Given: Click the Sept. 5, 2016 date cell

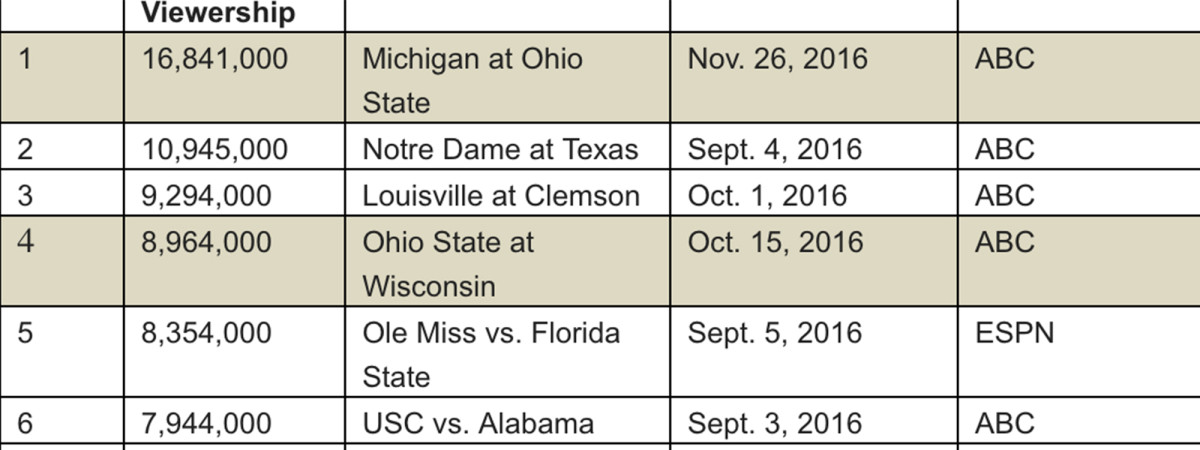Looking at the screenshot, I should click(774, 333).
